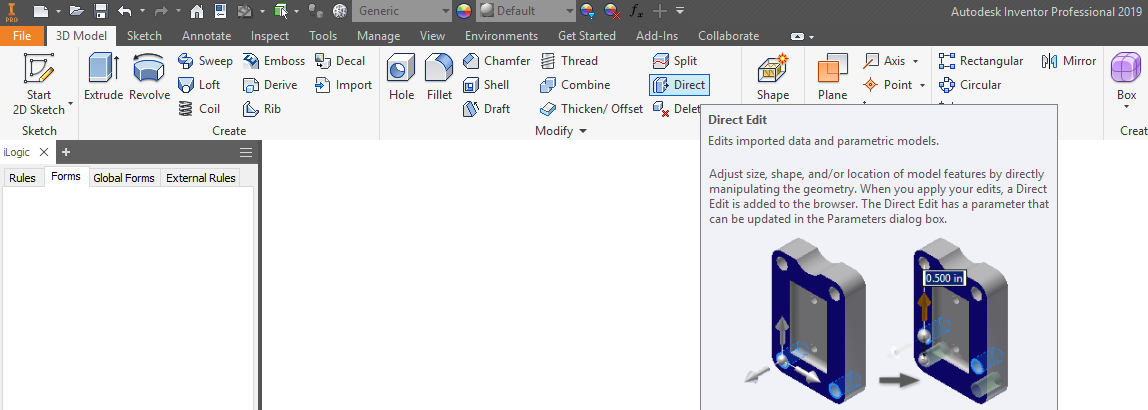The image size is (1148, 410).
Task: Select the Chamfer tool
Action: point(496,61)
